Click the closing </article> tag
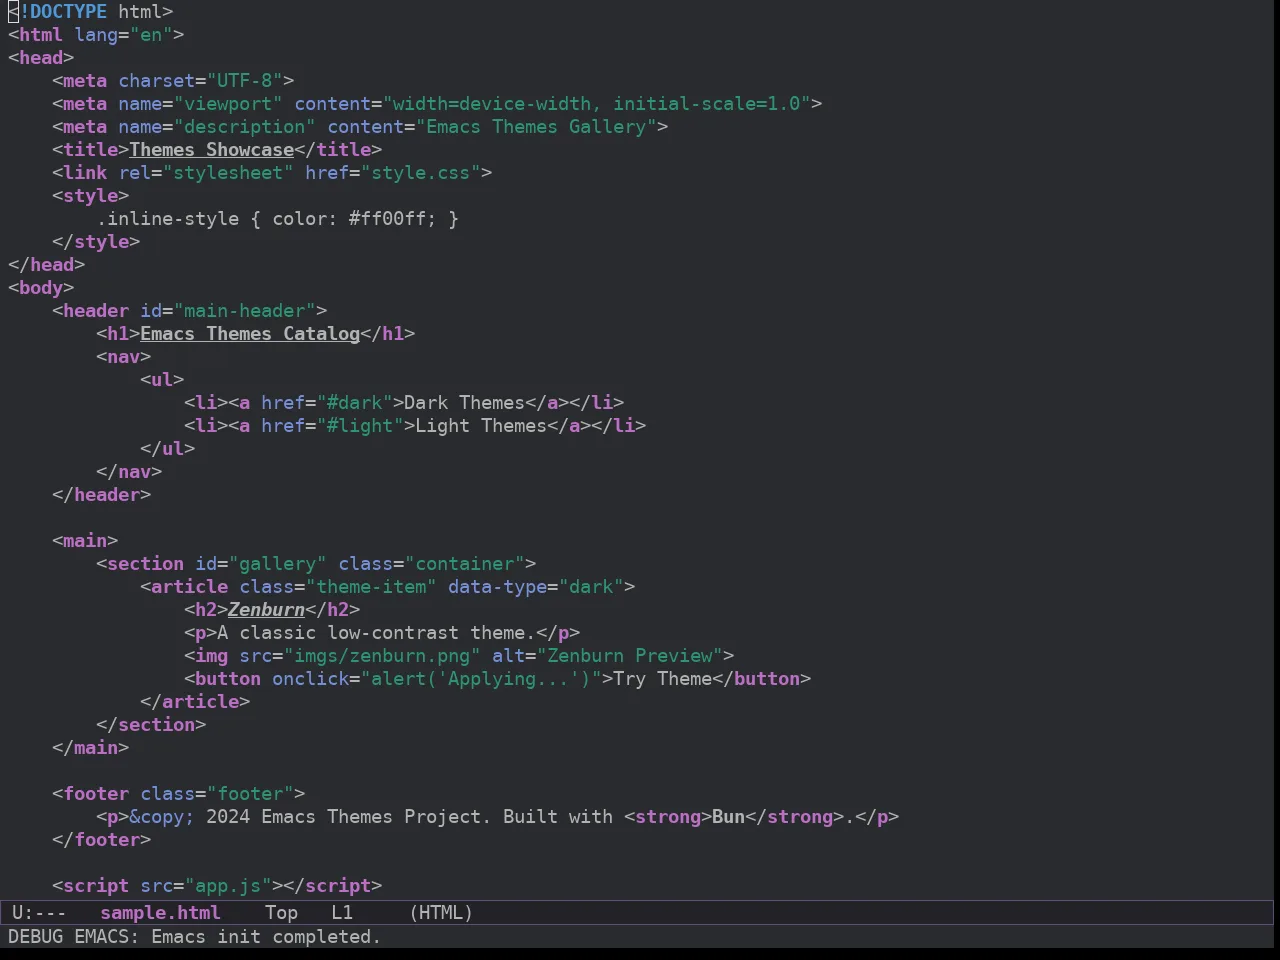1280x960 pixels. 195,702
